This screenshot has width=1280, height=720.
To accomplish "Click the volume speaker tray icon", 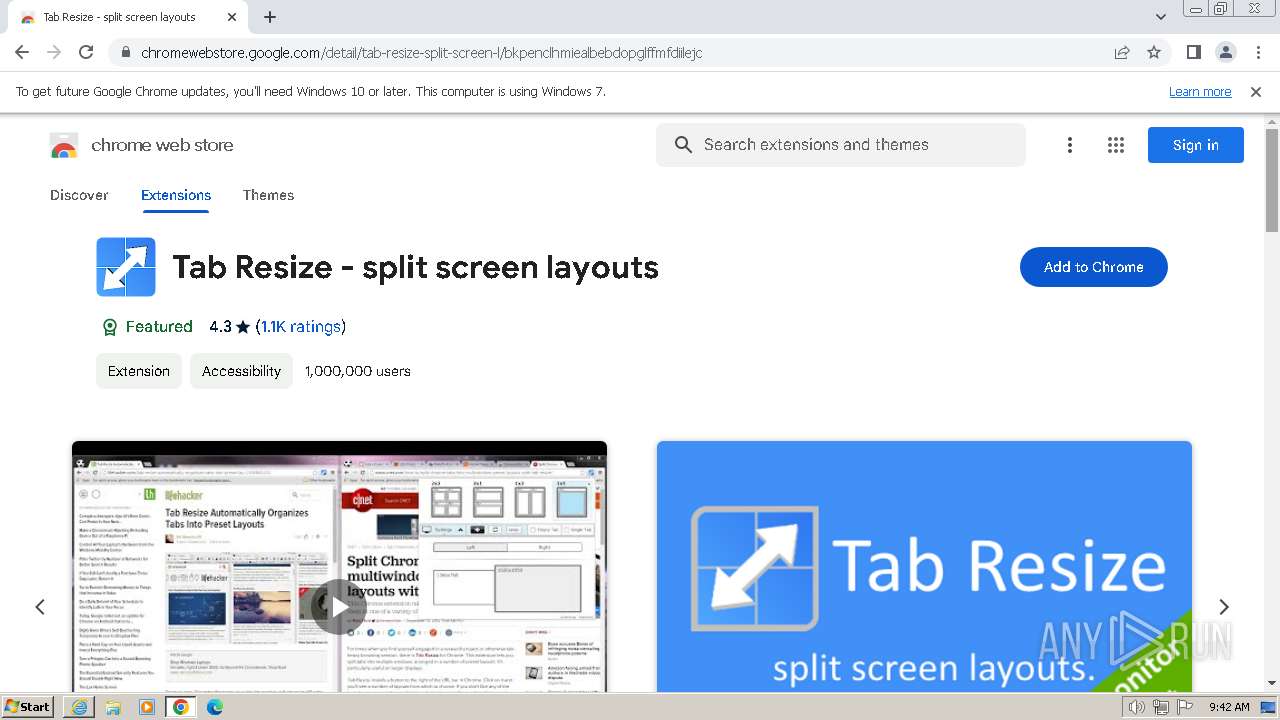I will click(1137, 707).
